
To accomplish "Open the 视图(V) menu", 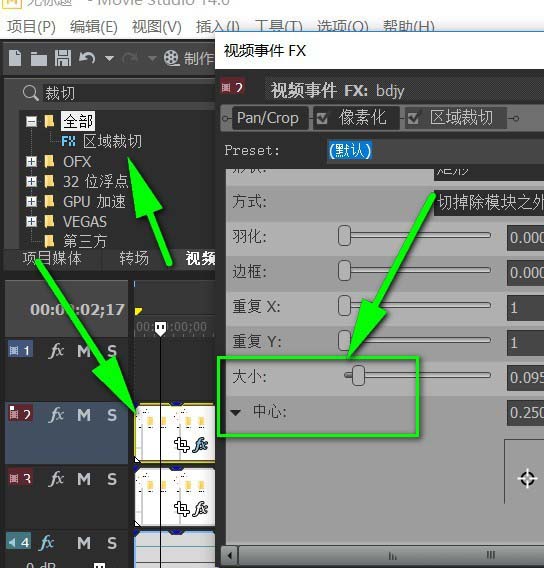I will (x=156, y=27).
